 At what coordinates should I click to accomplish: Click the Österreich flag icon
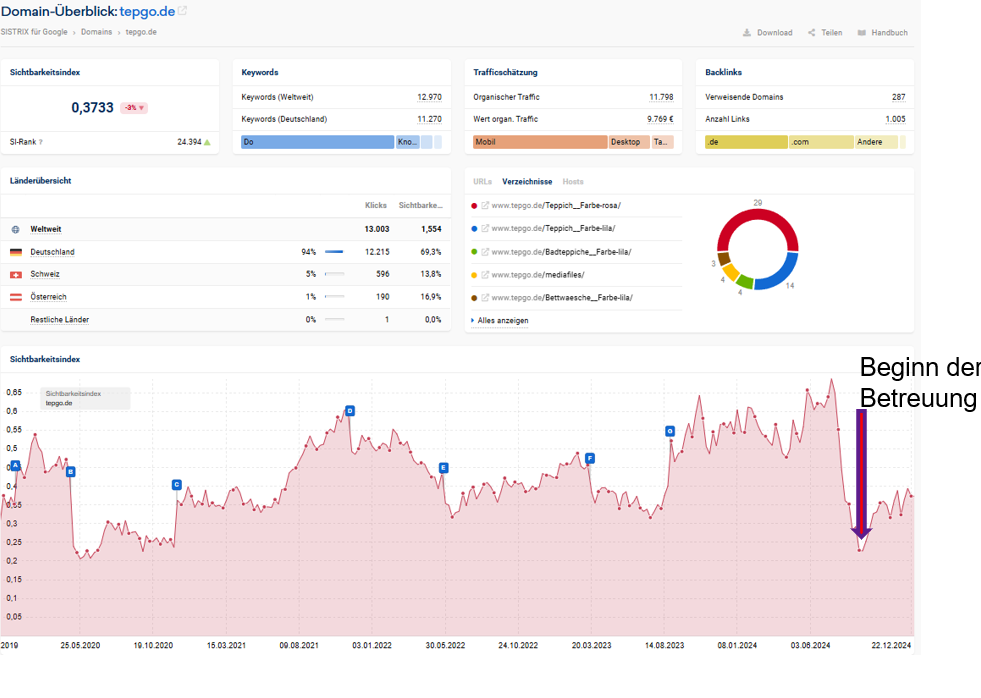[16, 297]
